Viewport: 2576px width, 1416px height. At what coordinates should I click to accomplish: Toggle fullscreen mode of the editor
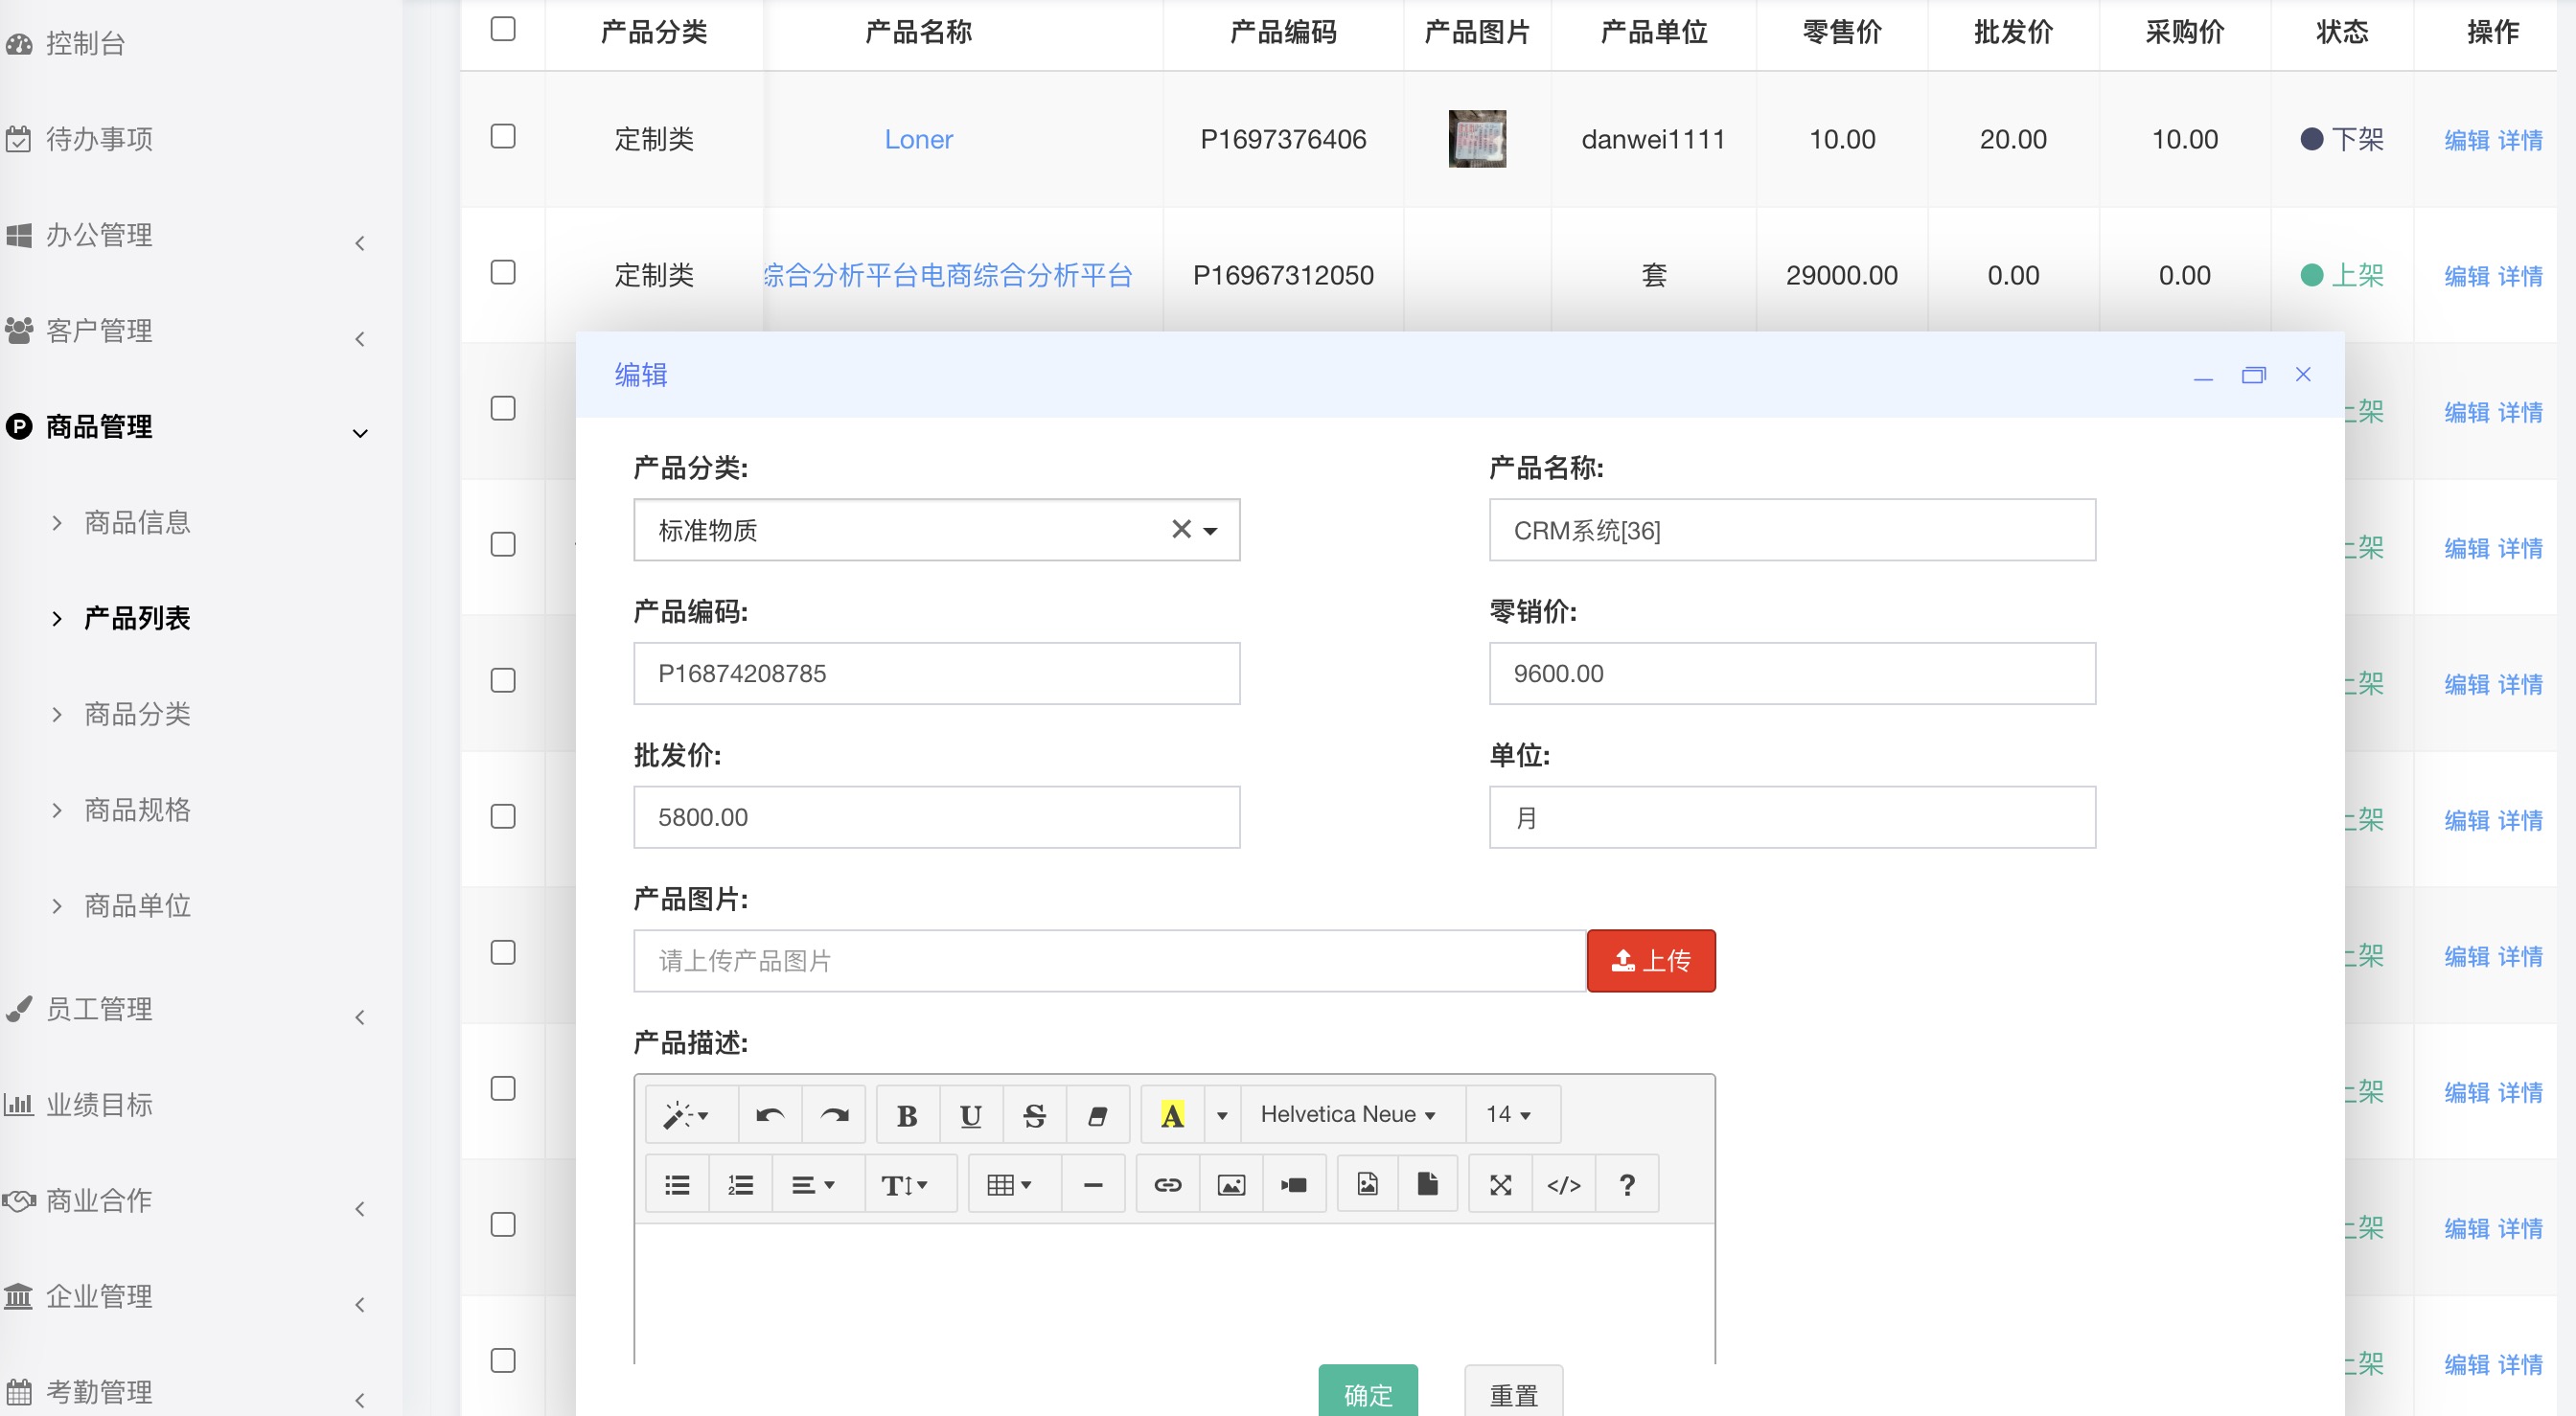(1500, 1185)
